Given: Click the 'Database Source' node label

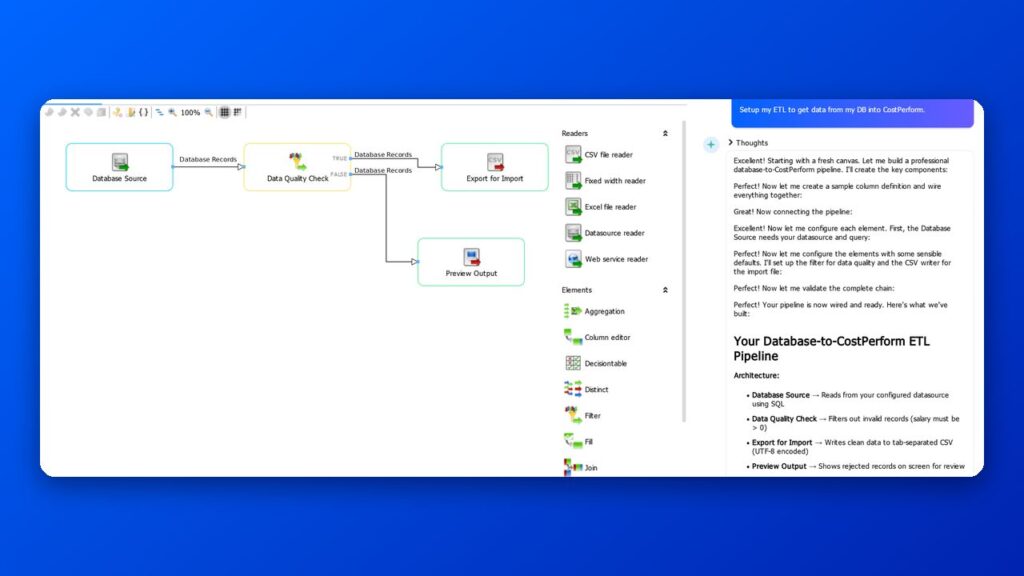Looking at the screenshot, I should pos(120,178).
